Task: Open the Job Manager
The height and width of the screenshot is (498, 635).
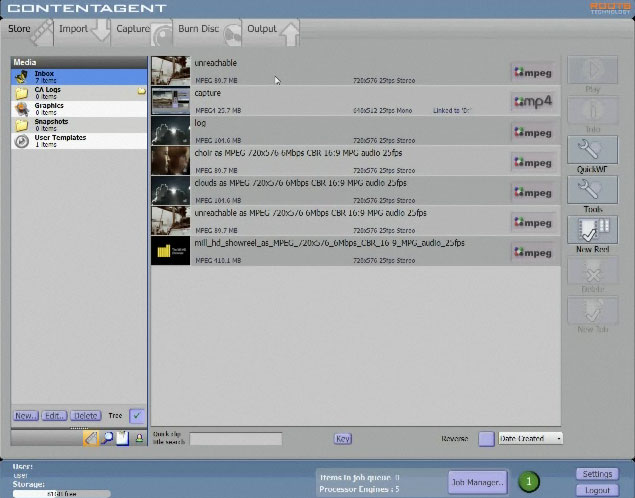Action: point(477,482)
